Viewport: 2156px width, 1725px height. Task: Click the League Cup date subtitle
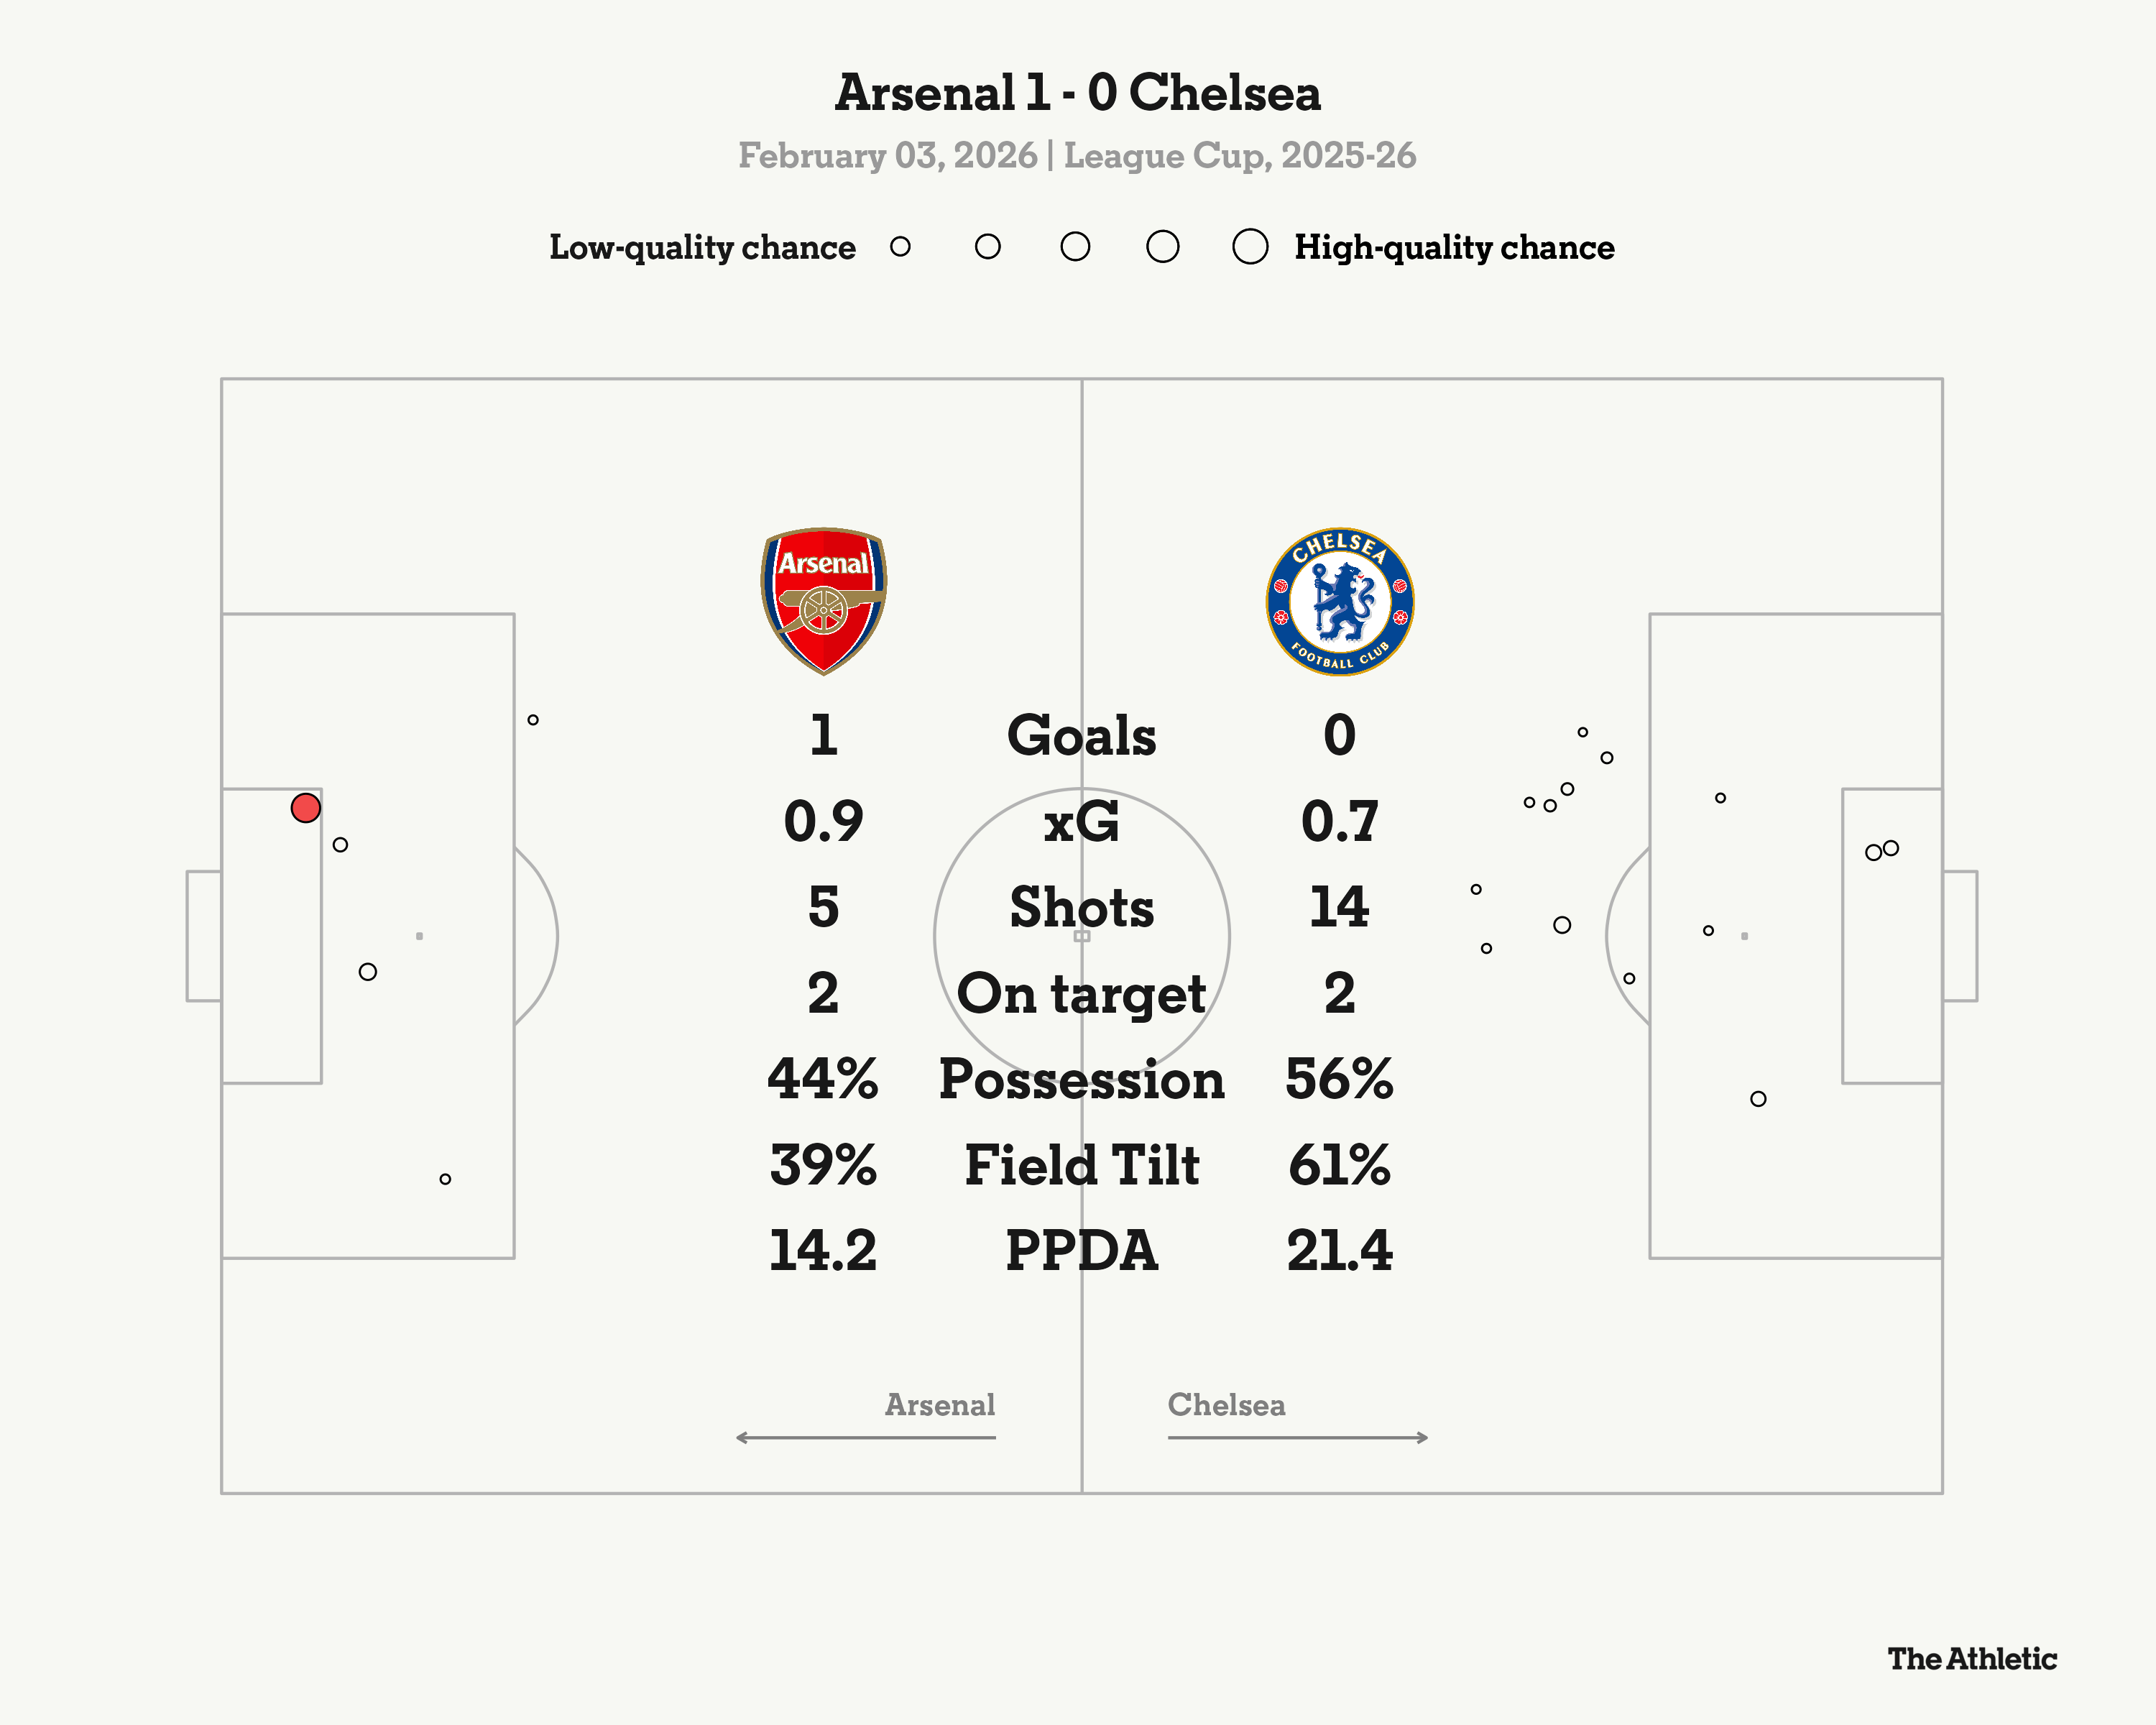pyautogui.click(x=1077, y=156)
